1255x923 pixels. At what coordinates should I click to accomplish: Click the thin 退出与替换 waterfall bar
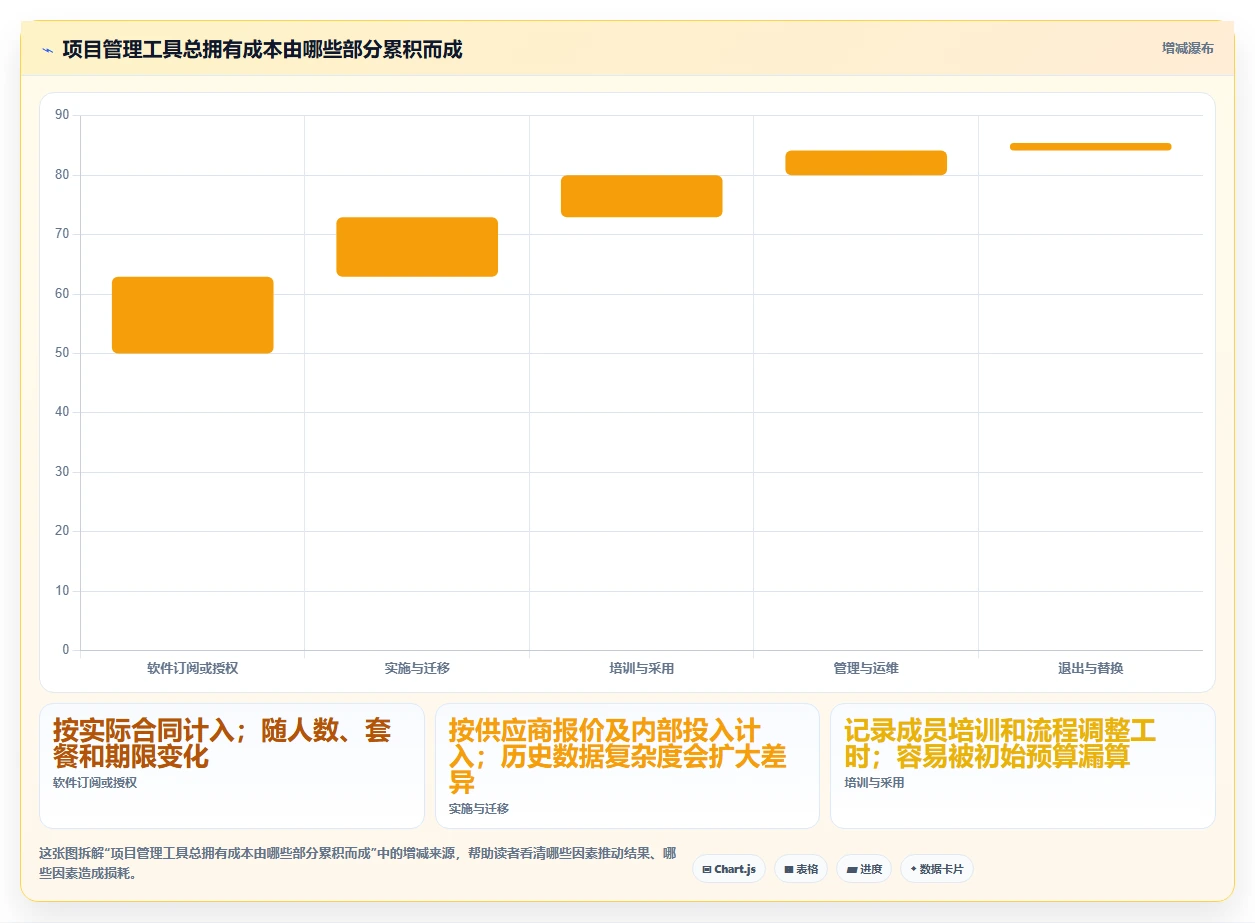tap(1090, 147)
